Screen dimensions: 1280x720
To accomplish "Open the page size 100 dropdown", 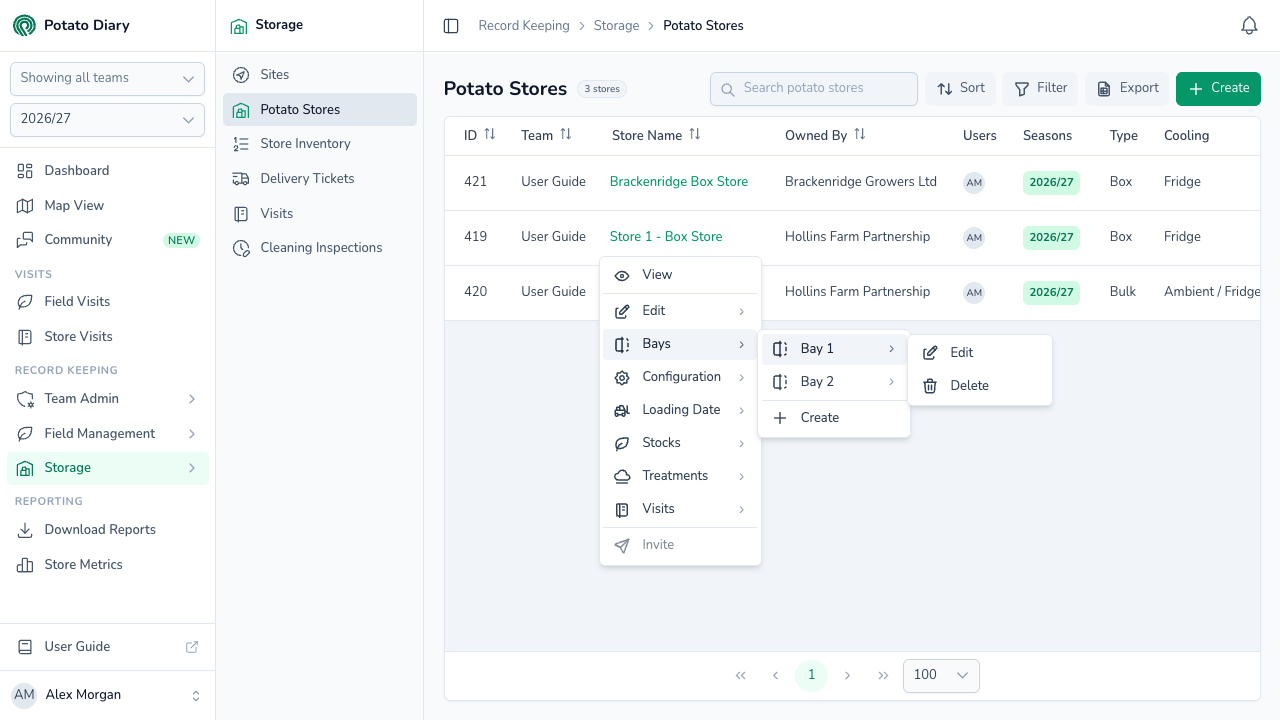I will tap(941, 675).
